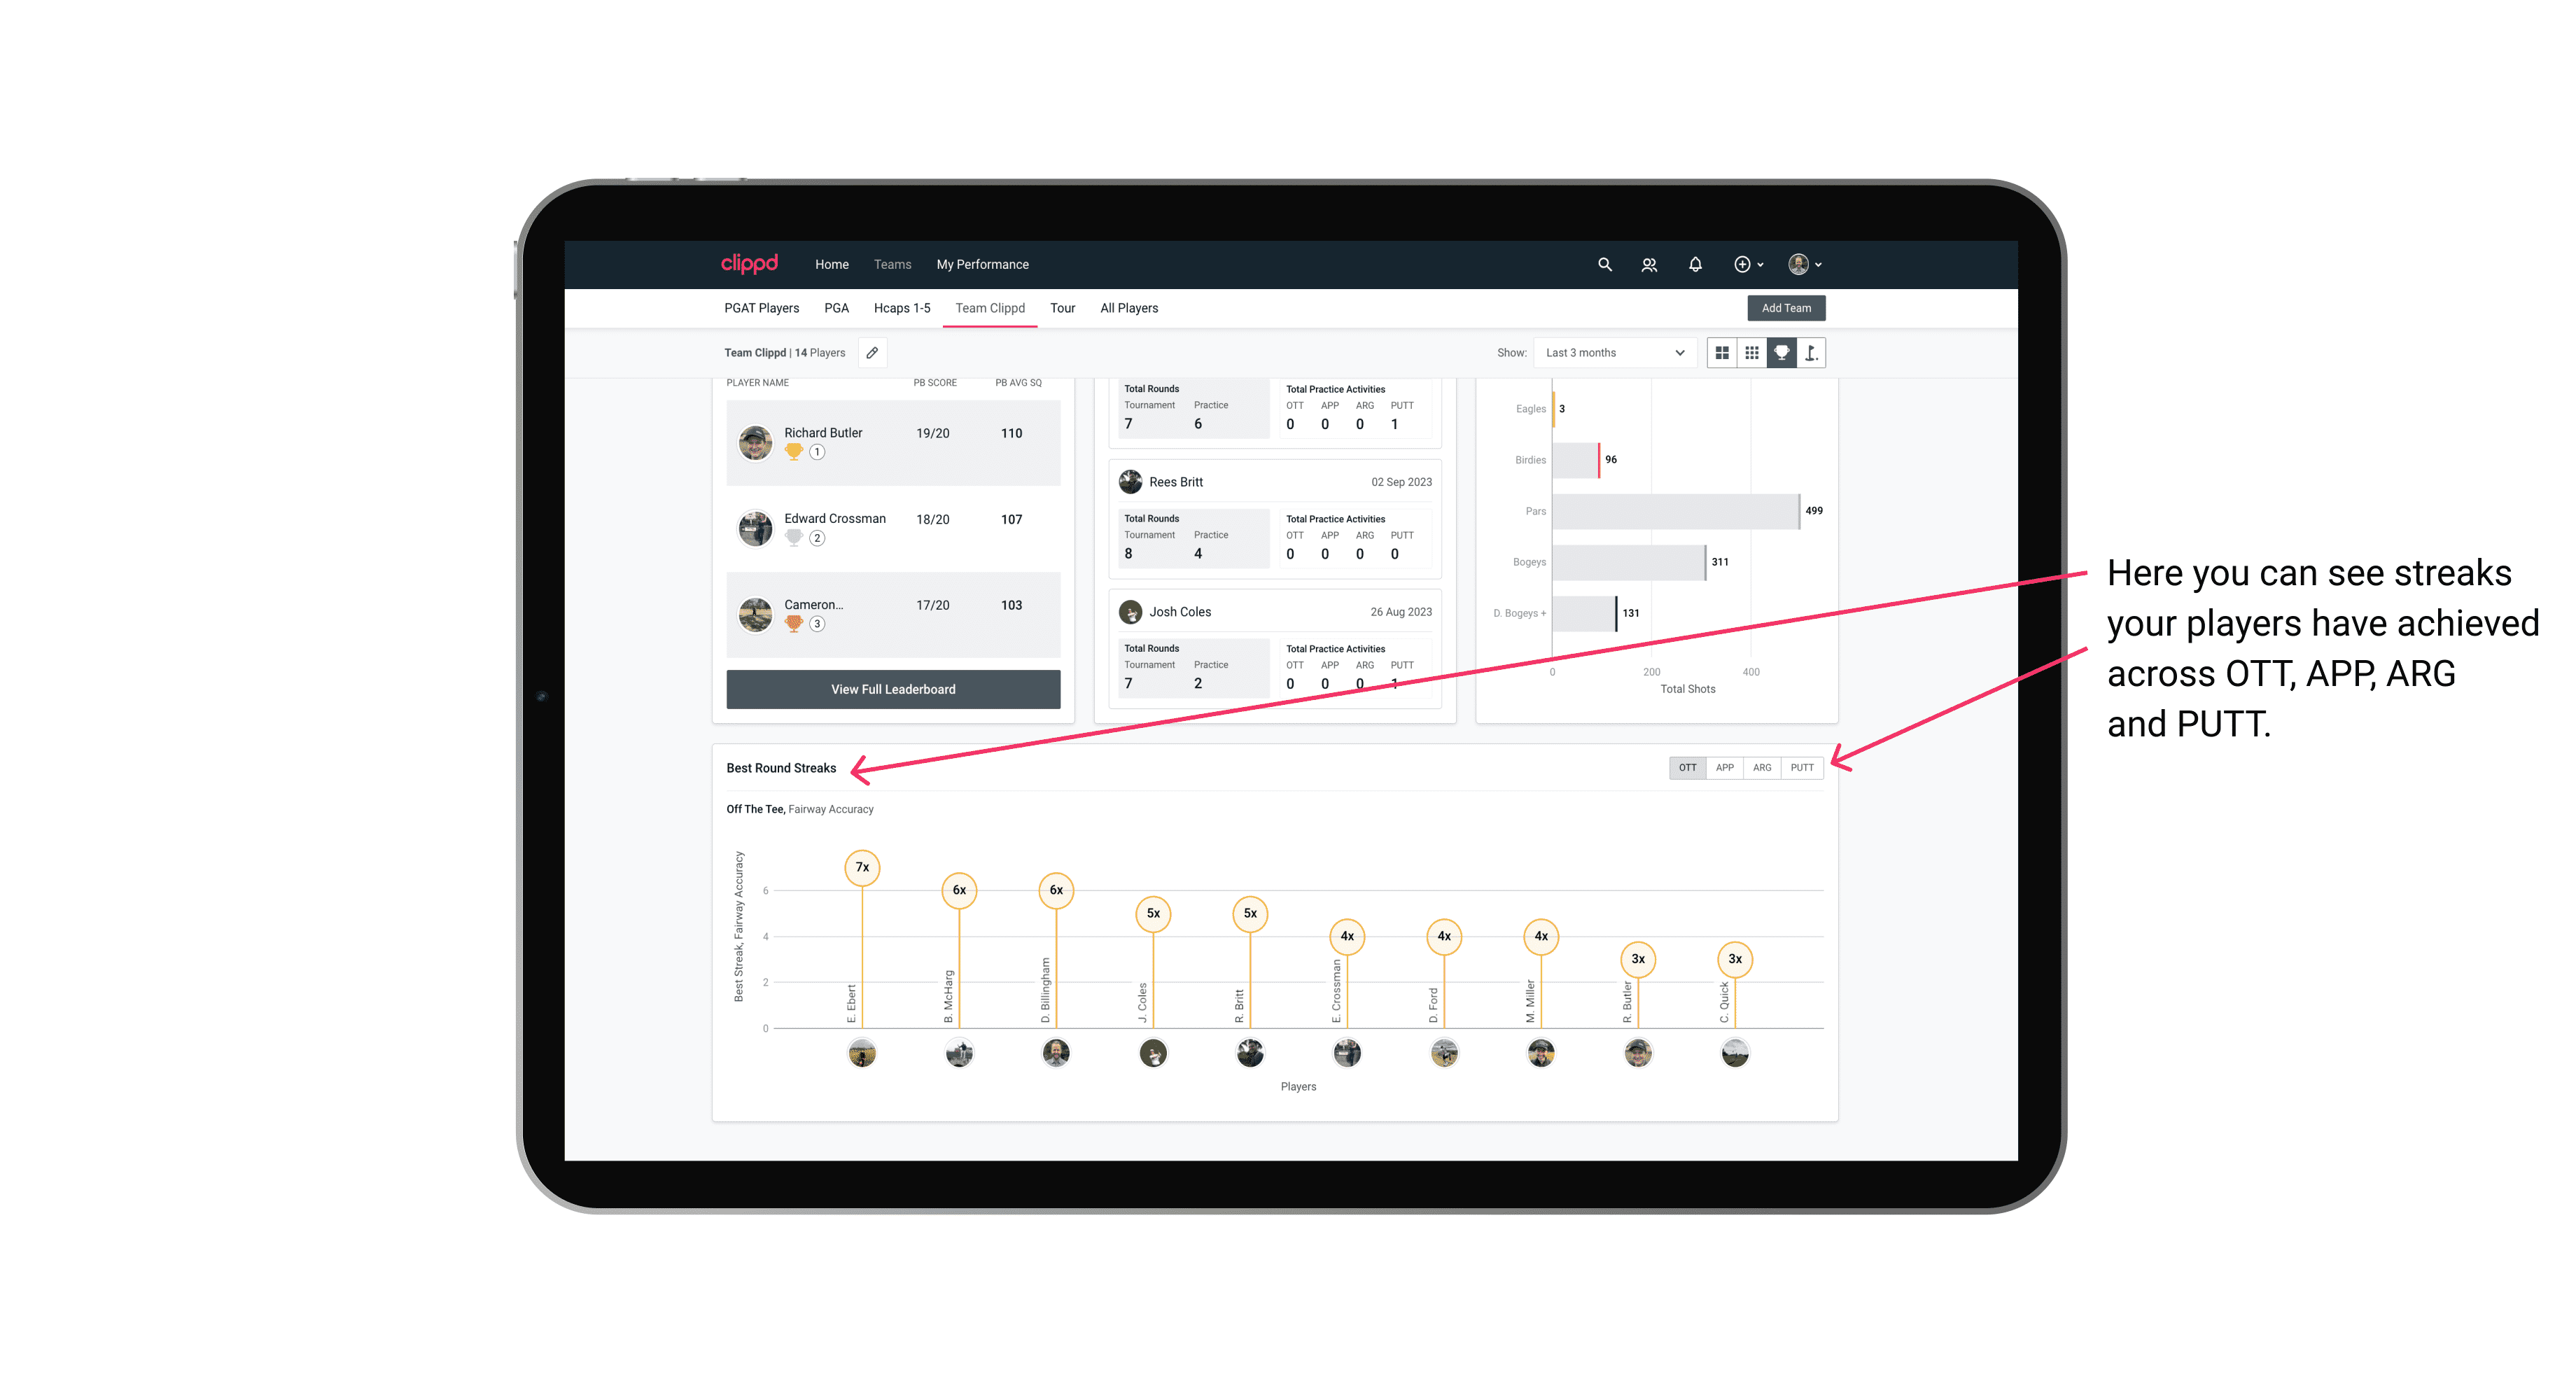Select the PUTT streak filter icon

(1802, 766)
